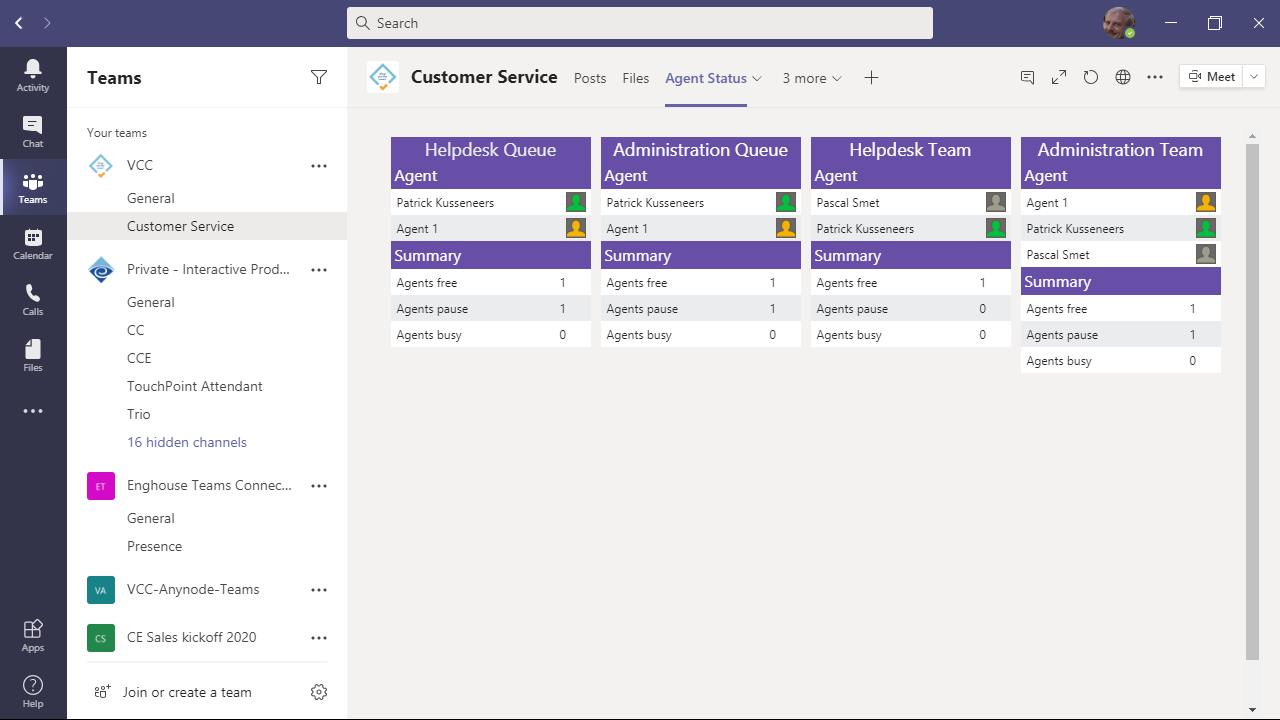Open manage teams settings gear
The image size is (1280, 720).
click(x=319, y=692)
